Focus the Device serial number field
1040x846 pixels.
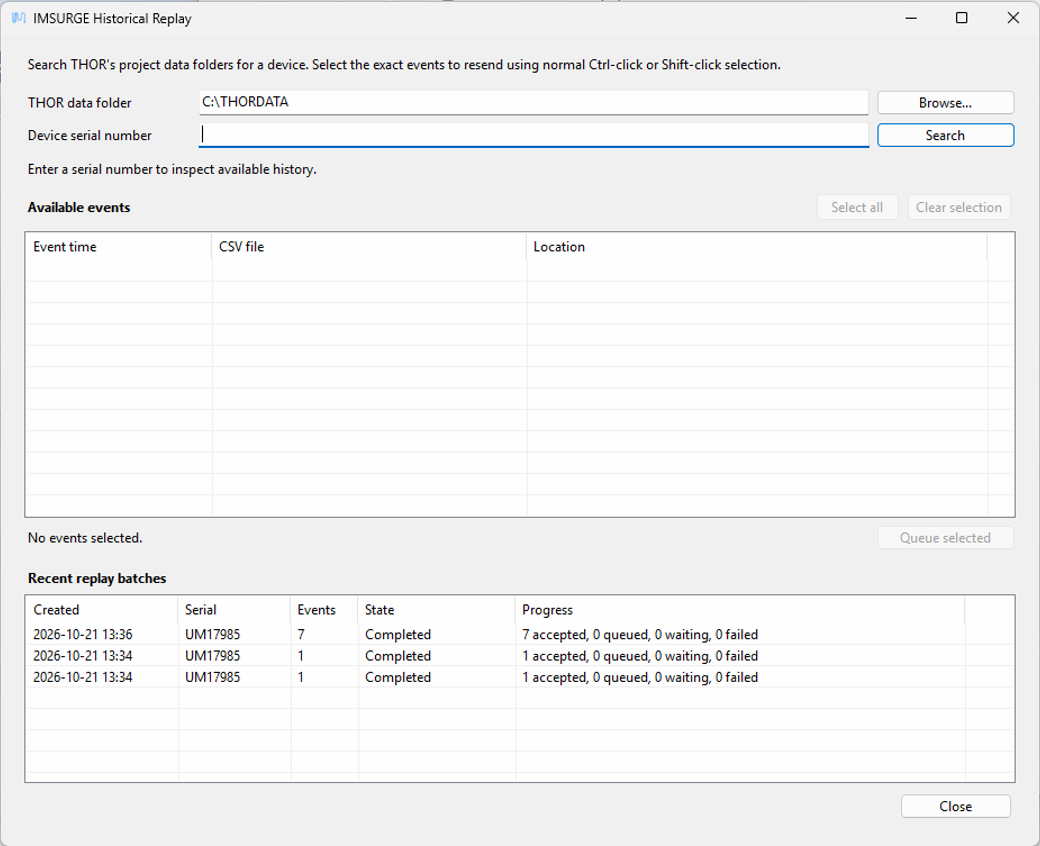tap(533, 135)
